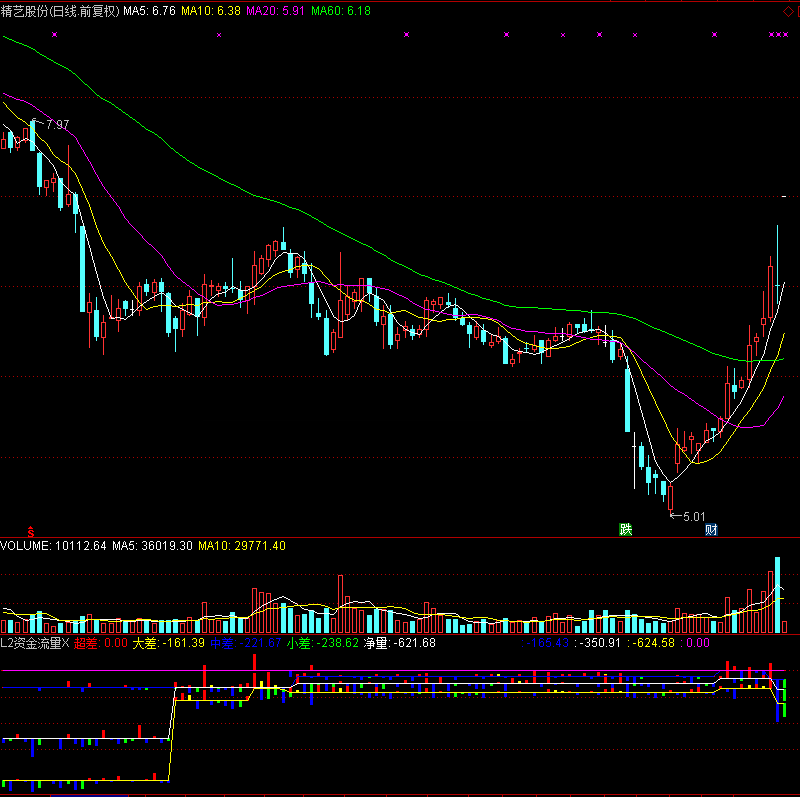Select the 中差: -221.67 value

246,643
